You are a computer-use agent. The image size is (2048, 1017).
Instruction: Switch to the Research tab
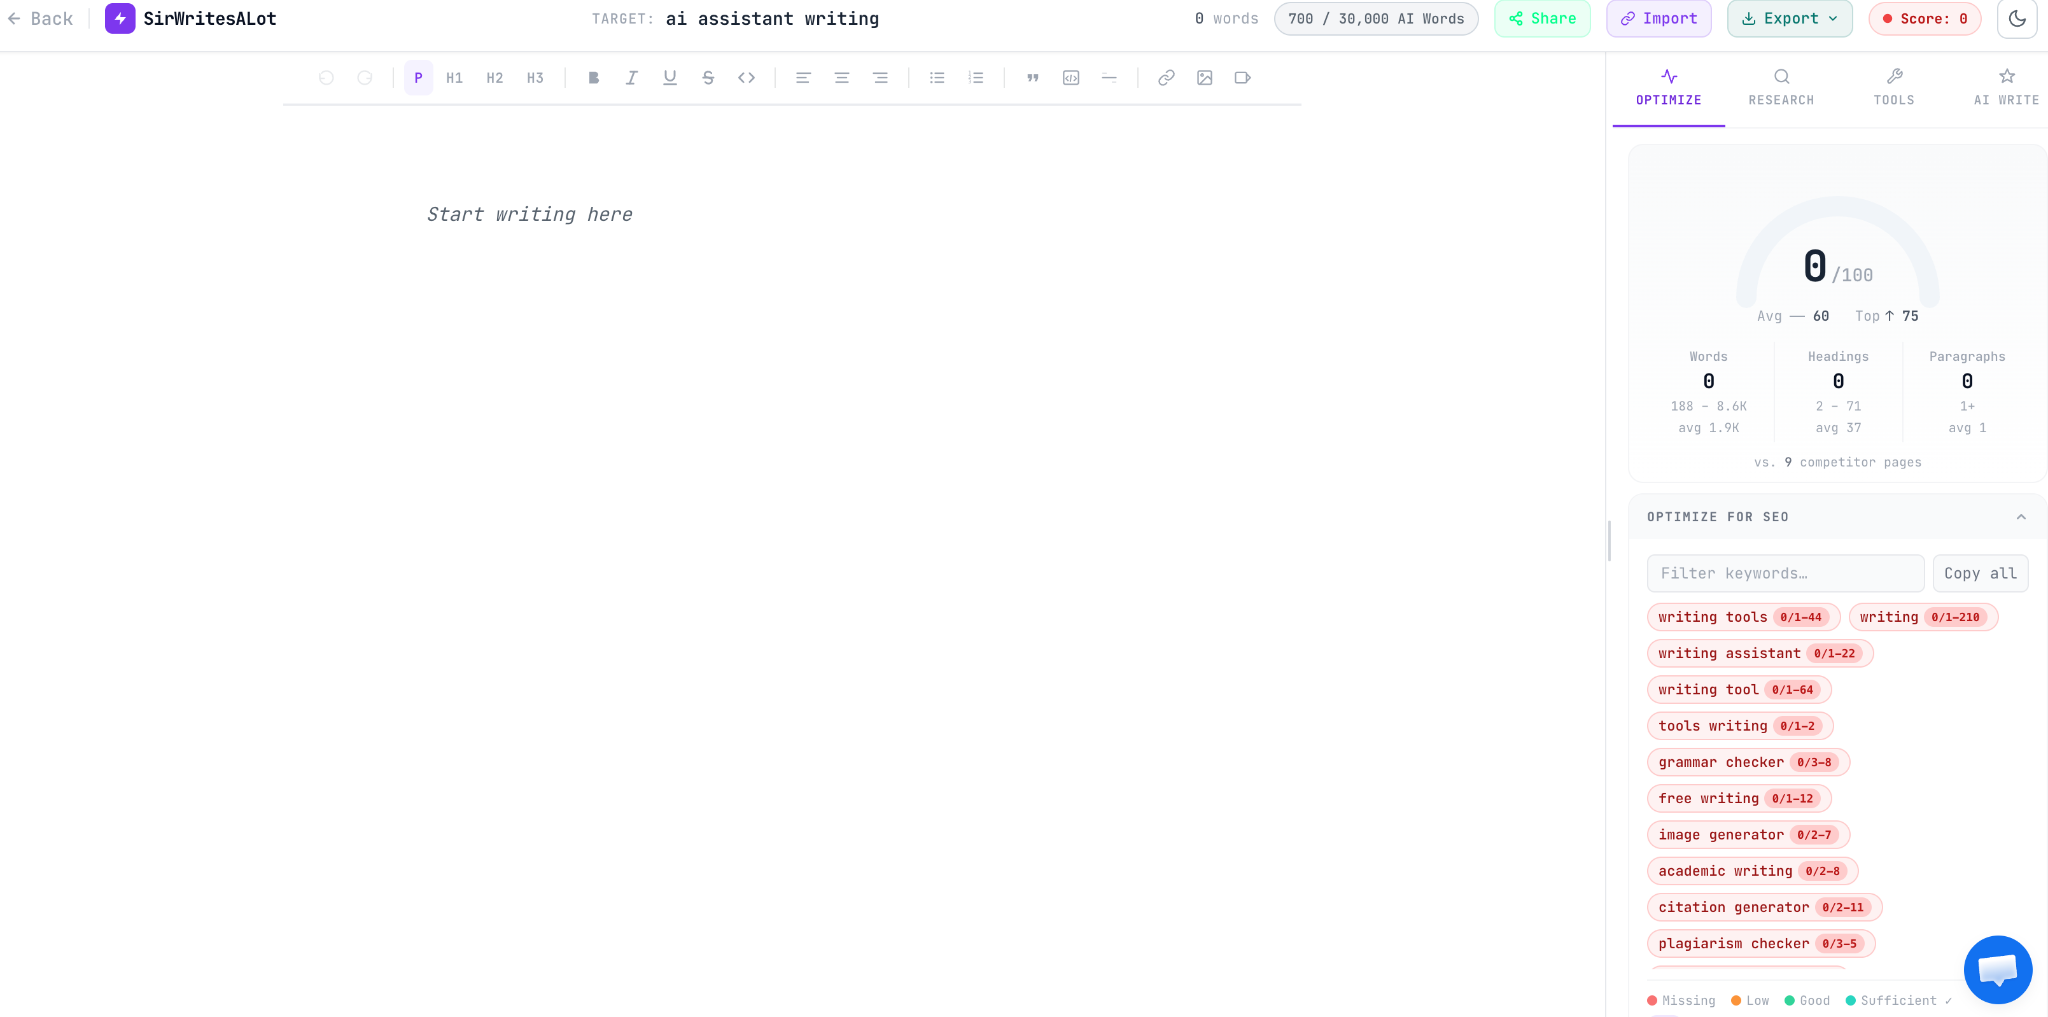point(1781,88)
